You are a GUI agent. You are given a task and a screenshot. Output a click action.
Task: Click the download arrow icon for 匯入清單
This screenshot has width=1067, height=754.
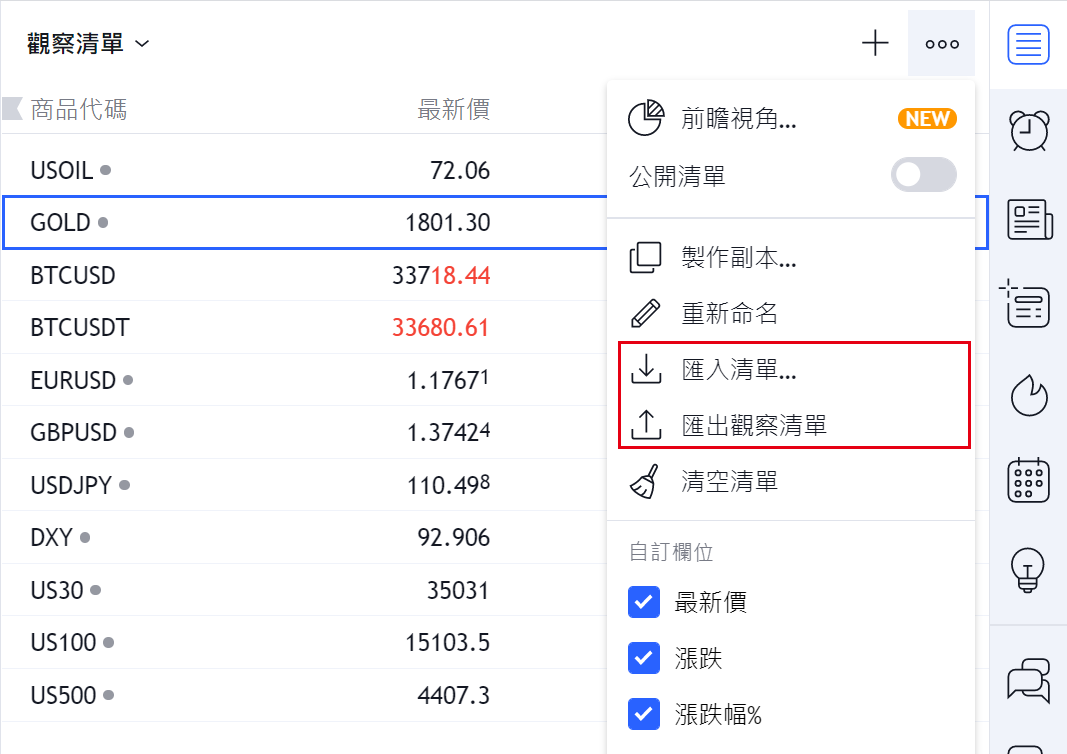click(646, 370)
